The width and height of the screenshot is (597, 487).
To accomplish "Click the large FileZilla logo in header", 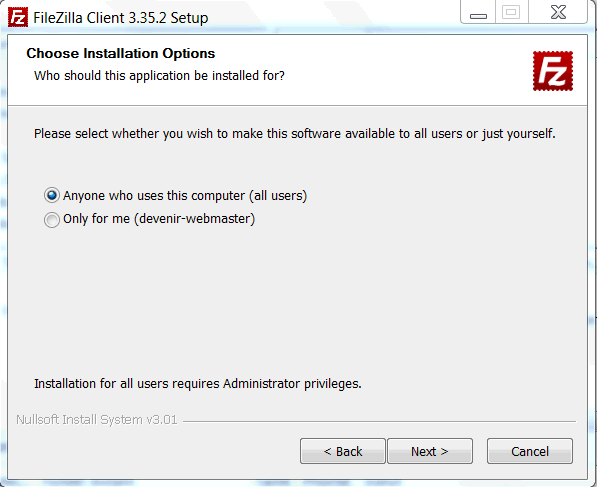I will [553, 71].
